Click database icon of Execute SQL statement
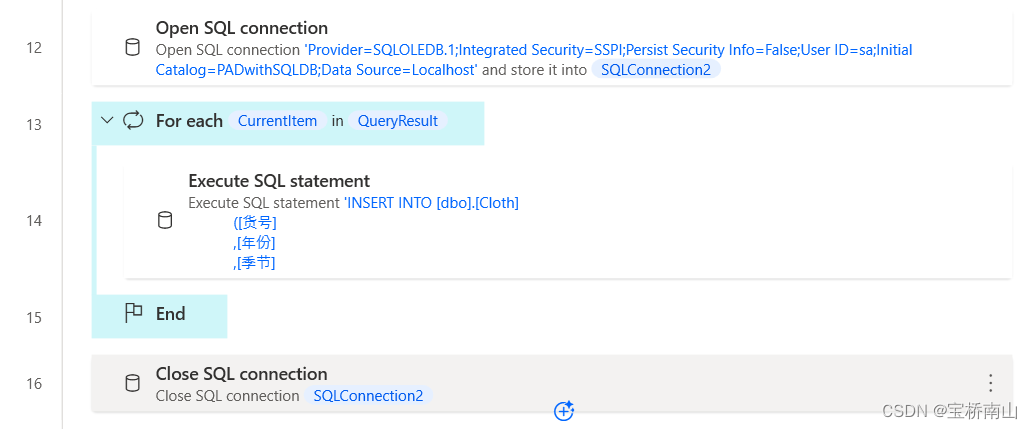Screen dimensions: 1032x429 coord(165,220)
